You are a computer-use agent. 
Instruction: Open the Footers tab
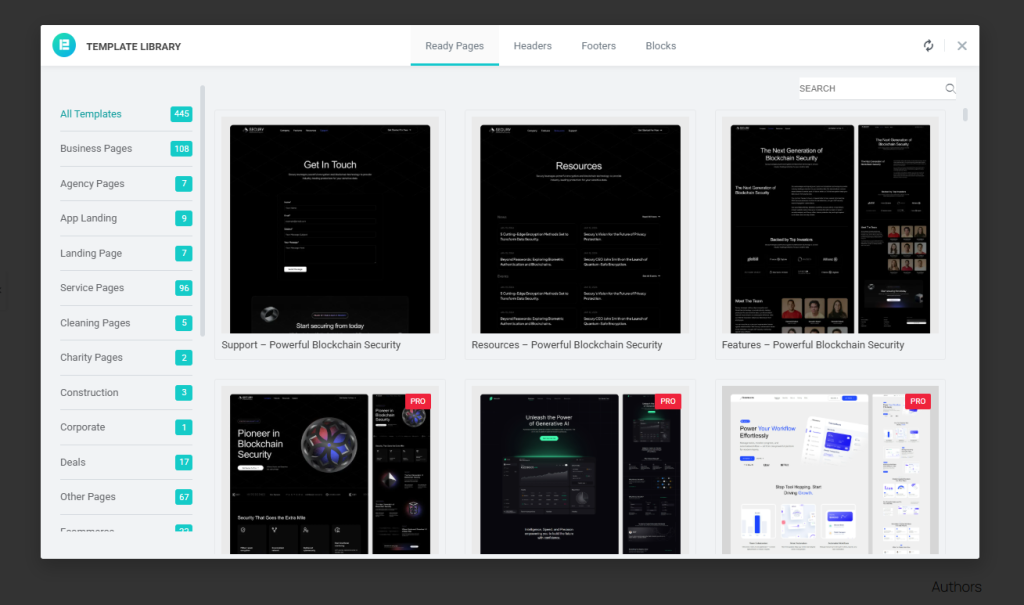point(598,46)
